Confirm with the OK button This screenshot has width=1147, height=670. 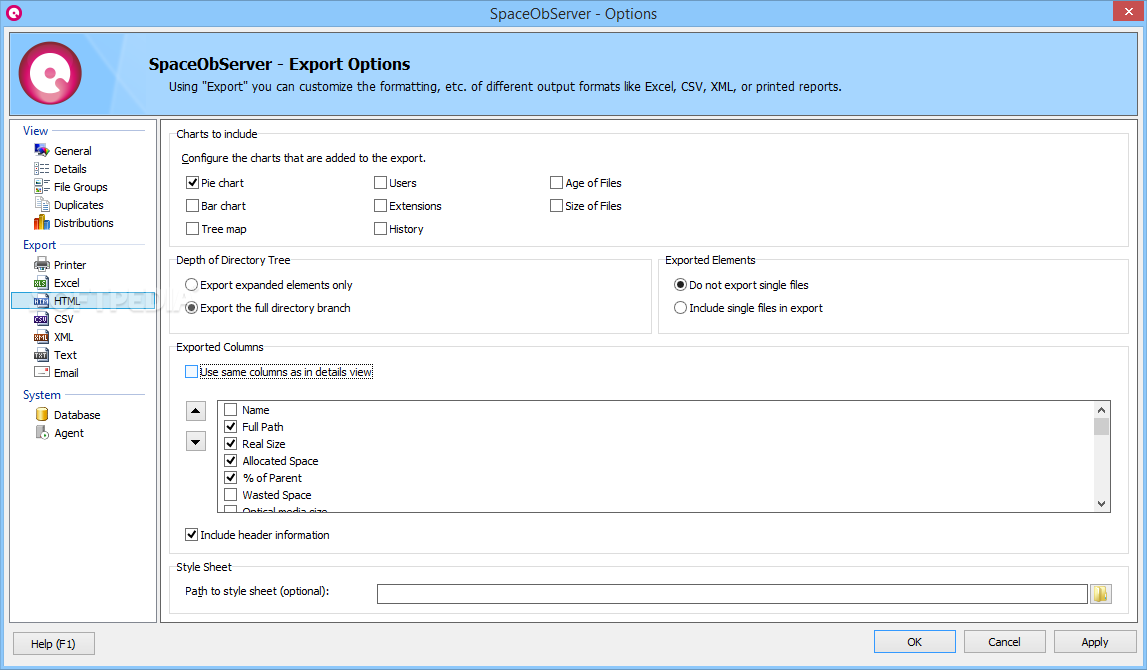[x=914, y=641]
